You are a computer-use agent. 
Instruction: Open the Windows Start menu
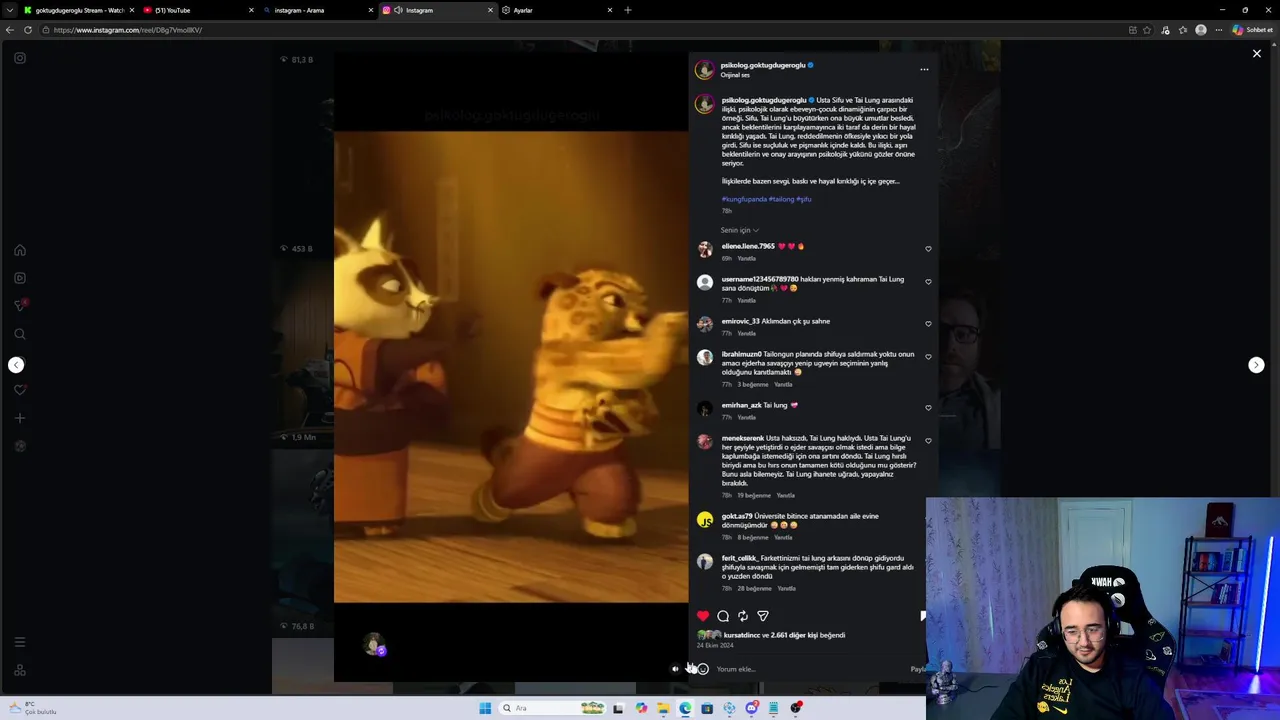tap(485, 708)
